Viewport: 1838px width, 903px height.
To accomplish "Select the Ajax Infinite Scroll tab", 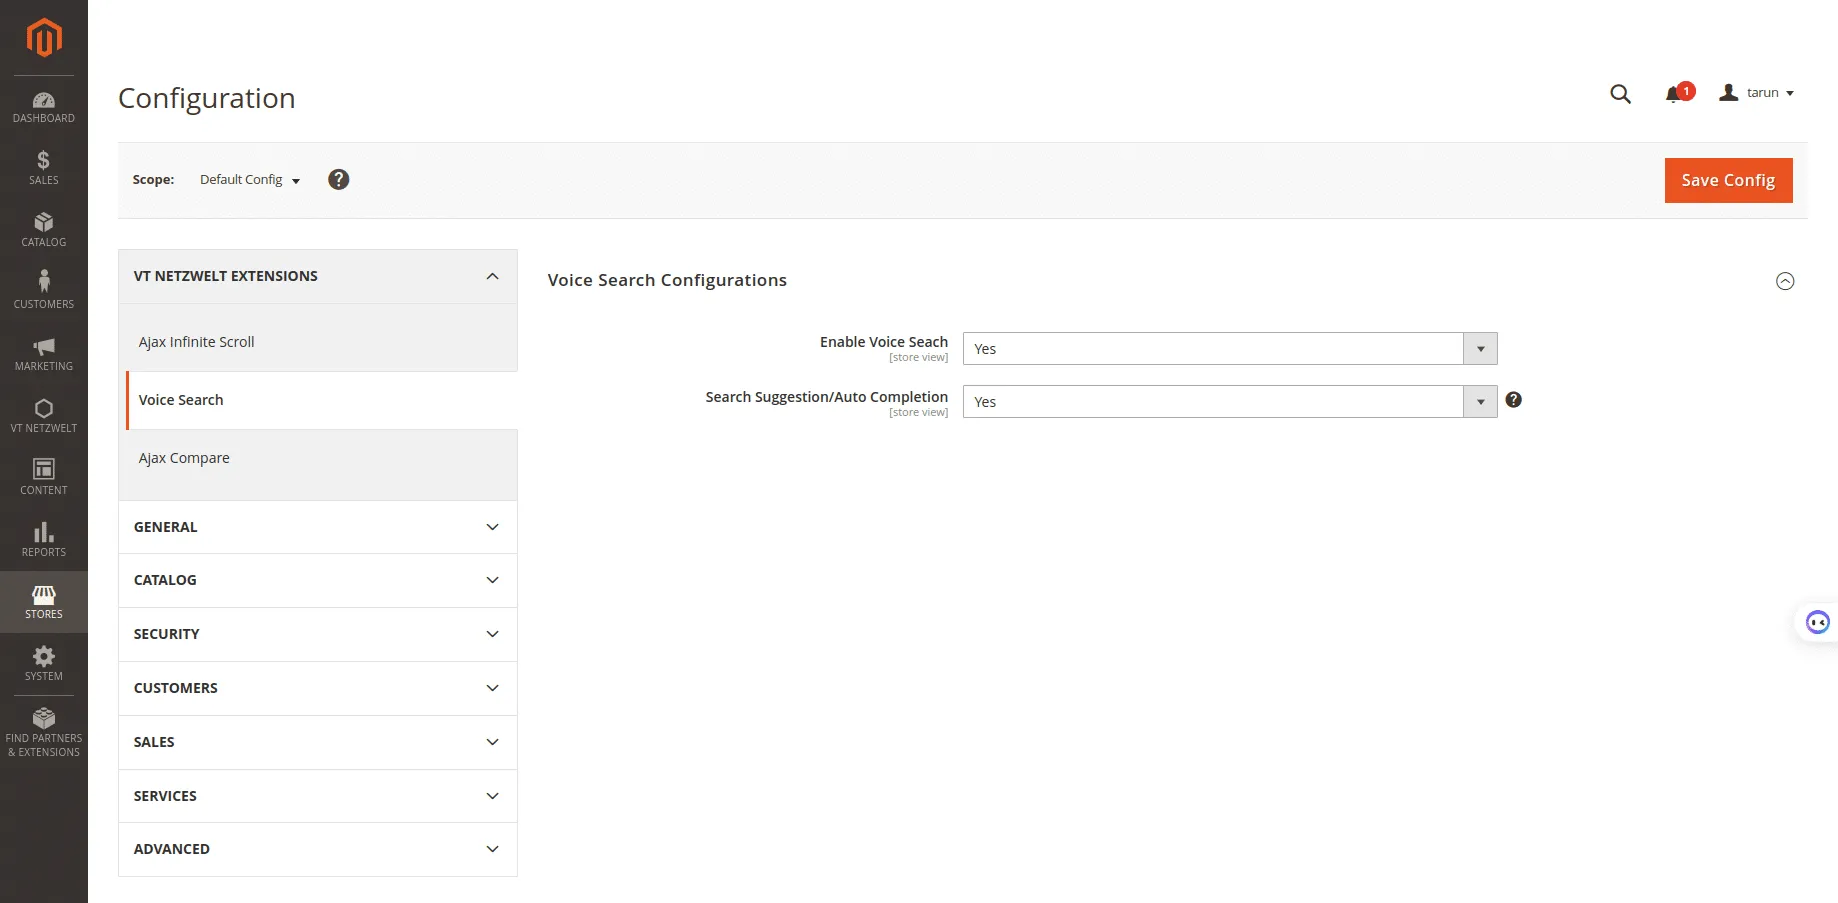I will point(197,342).
